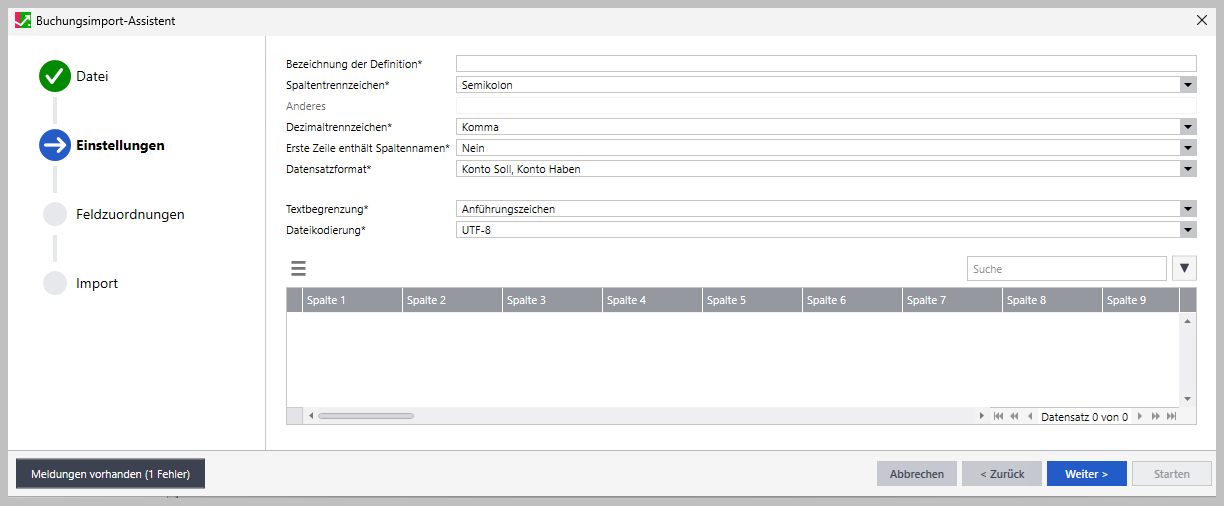The height and width of the screenshot is (506, 1224).
Task: Click the Spalte 5 column header
Action: 752,300
